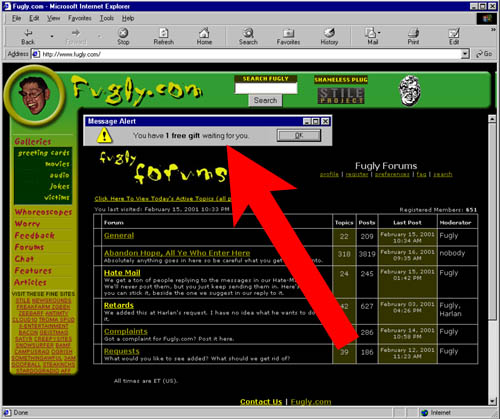Open victims in the sidebar

pos(57,197)
